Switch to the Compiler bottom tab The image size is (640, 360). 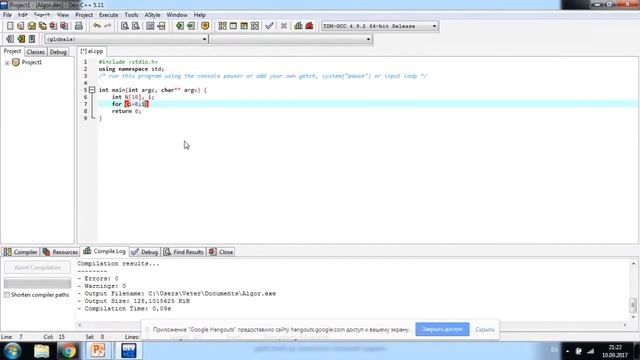20,252
